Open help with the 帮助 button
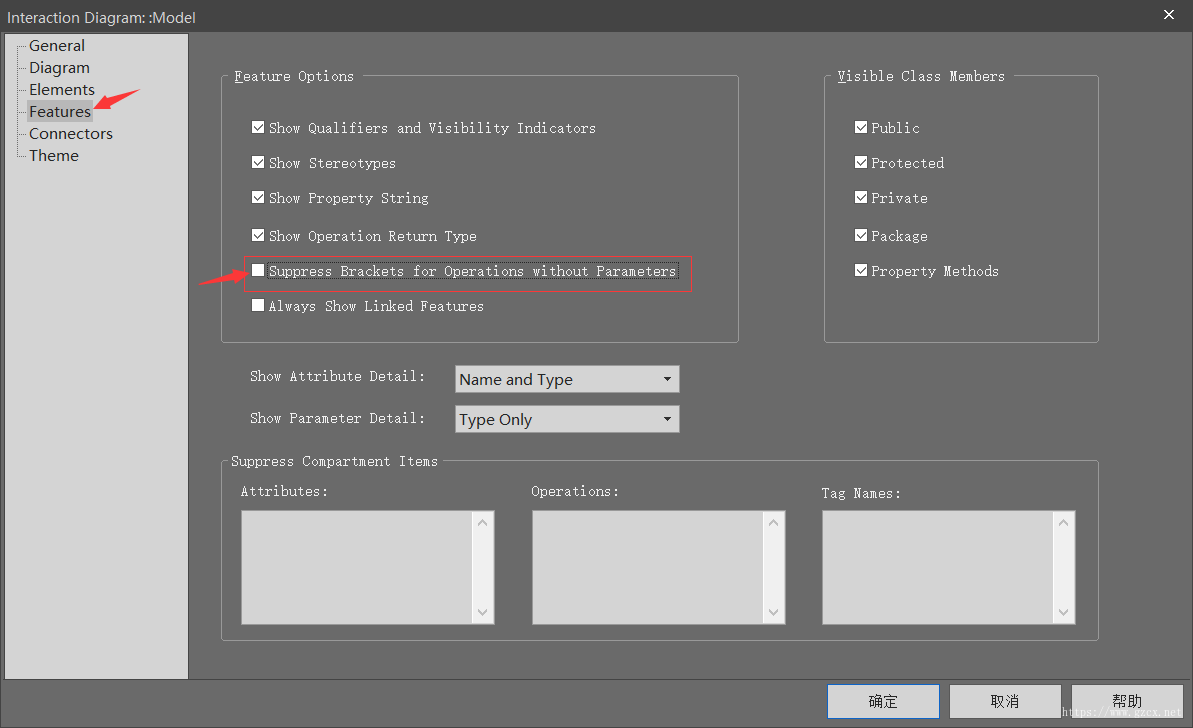This screenshot has height=728, width=1193. (x=1127, y=702)
